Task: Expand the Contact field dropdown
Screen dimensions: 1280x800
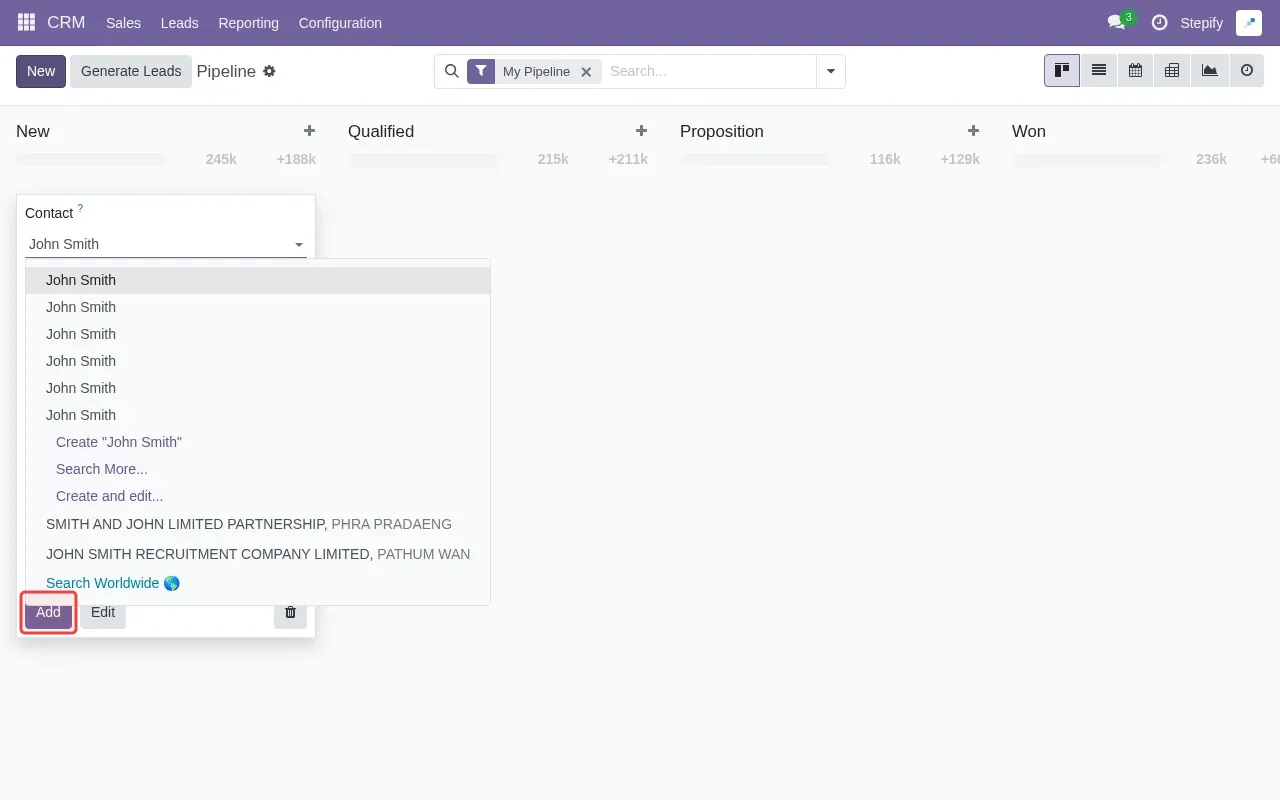Action: [x=298, y=244]
